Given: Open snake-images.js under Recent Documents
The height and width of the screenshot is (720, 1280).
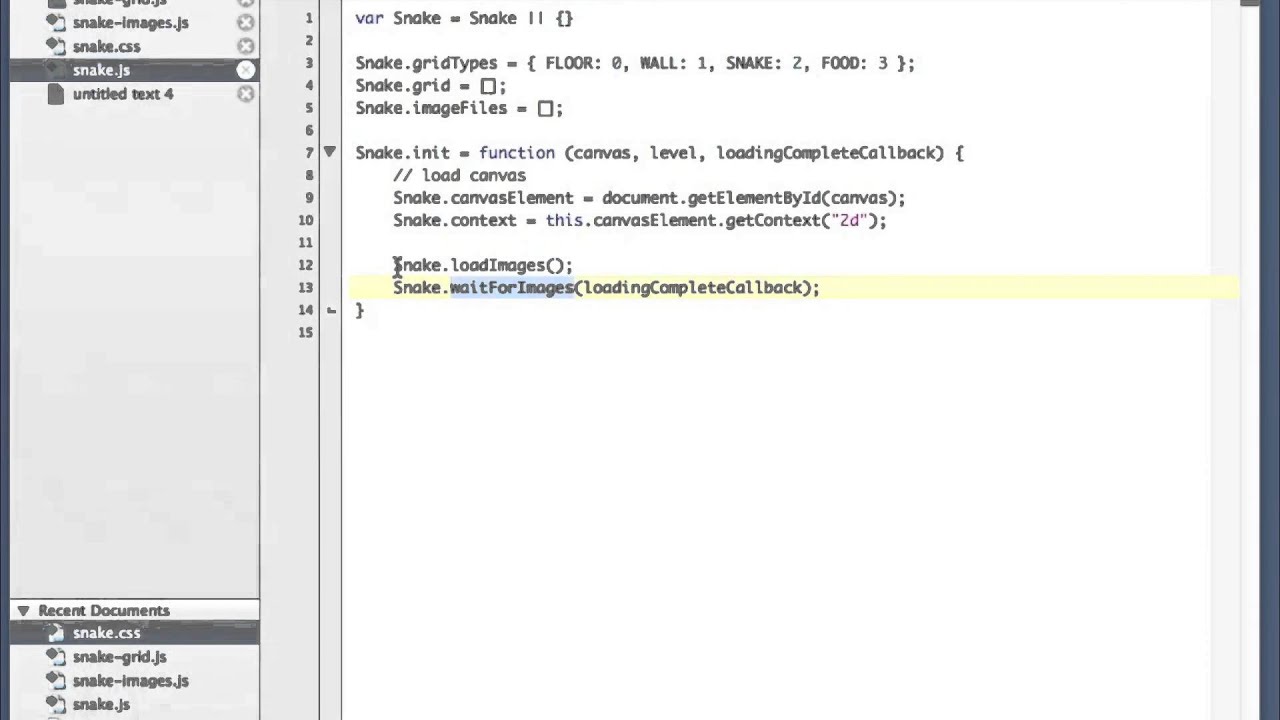Looking at the screenshot, I should point(130,681).
